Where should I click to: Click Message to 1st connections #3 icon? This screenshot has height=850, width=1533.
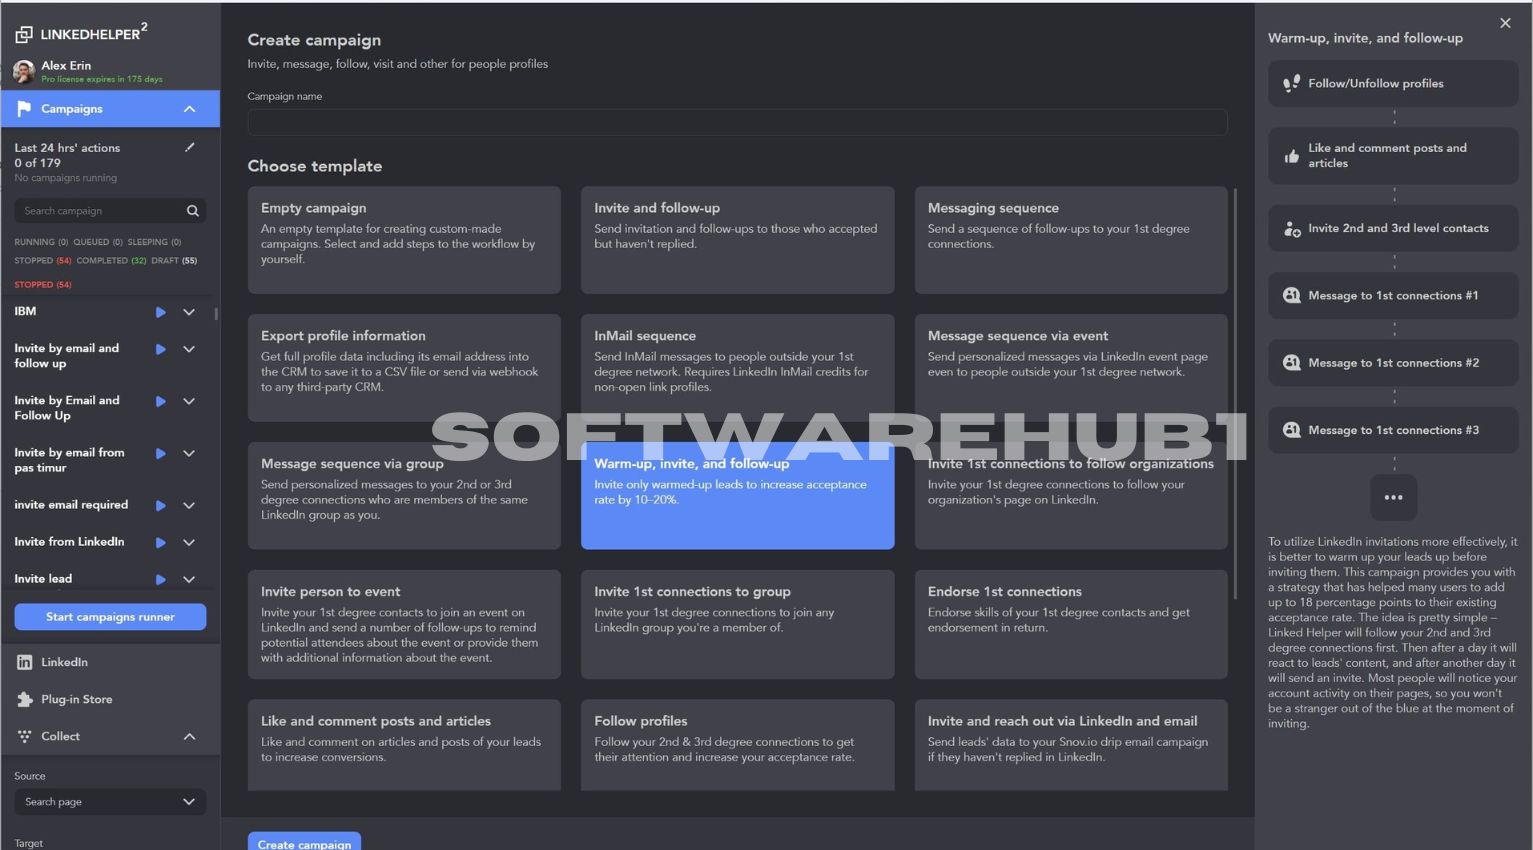1292,430
